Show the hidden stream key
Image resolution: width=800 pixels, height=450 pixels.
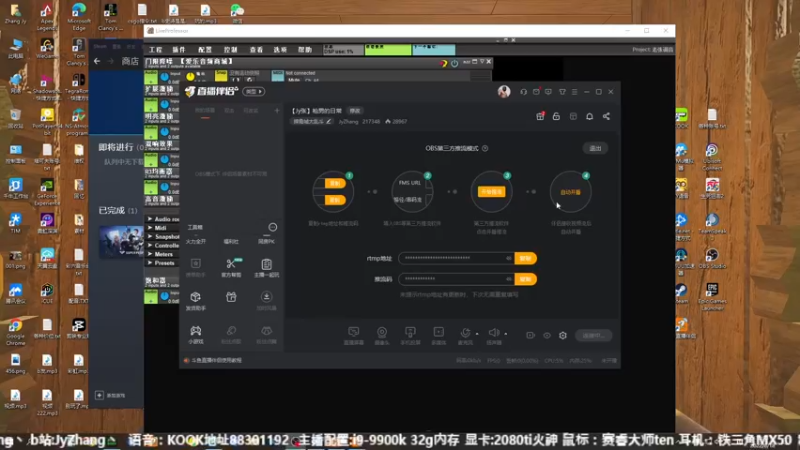click(x=509, y=279)
